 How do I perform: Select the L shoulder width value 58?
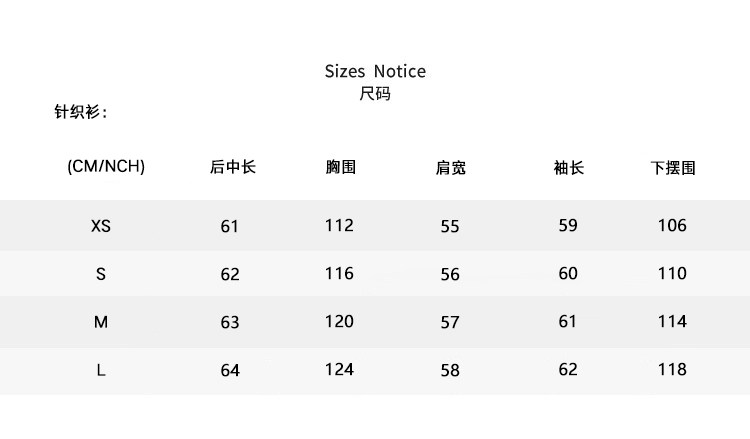point(450,370)
